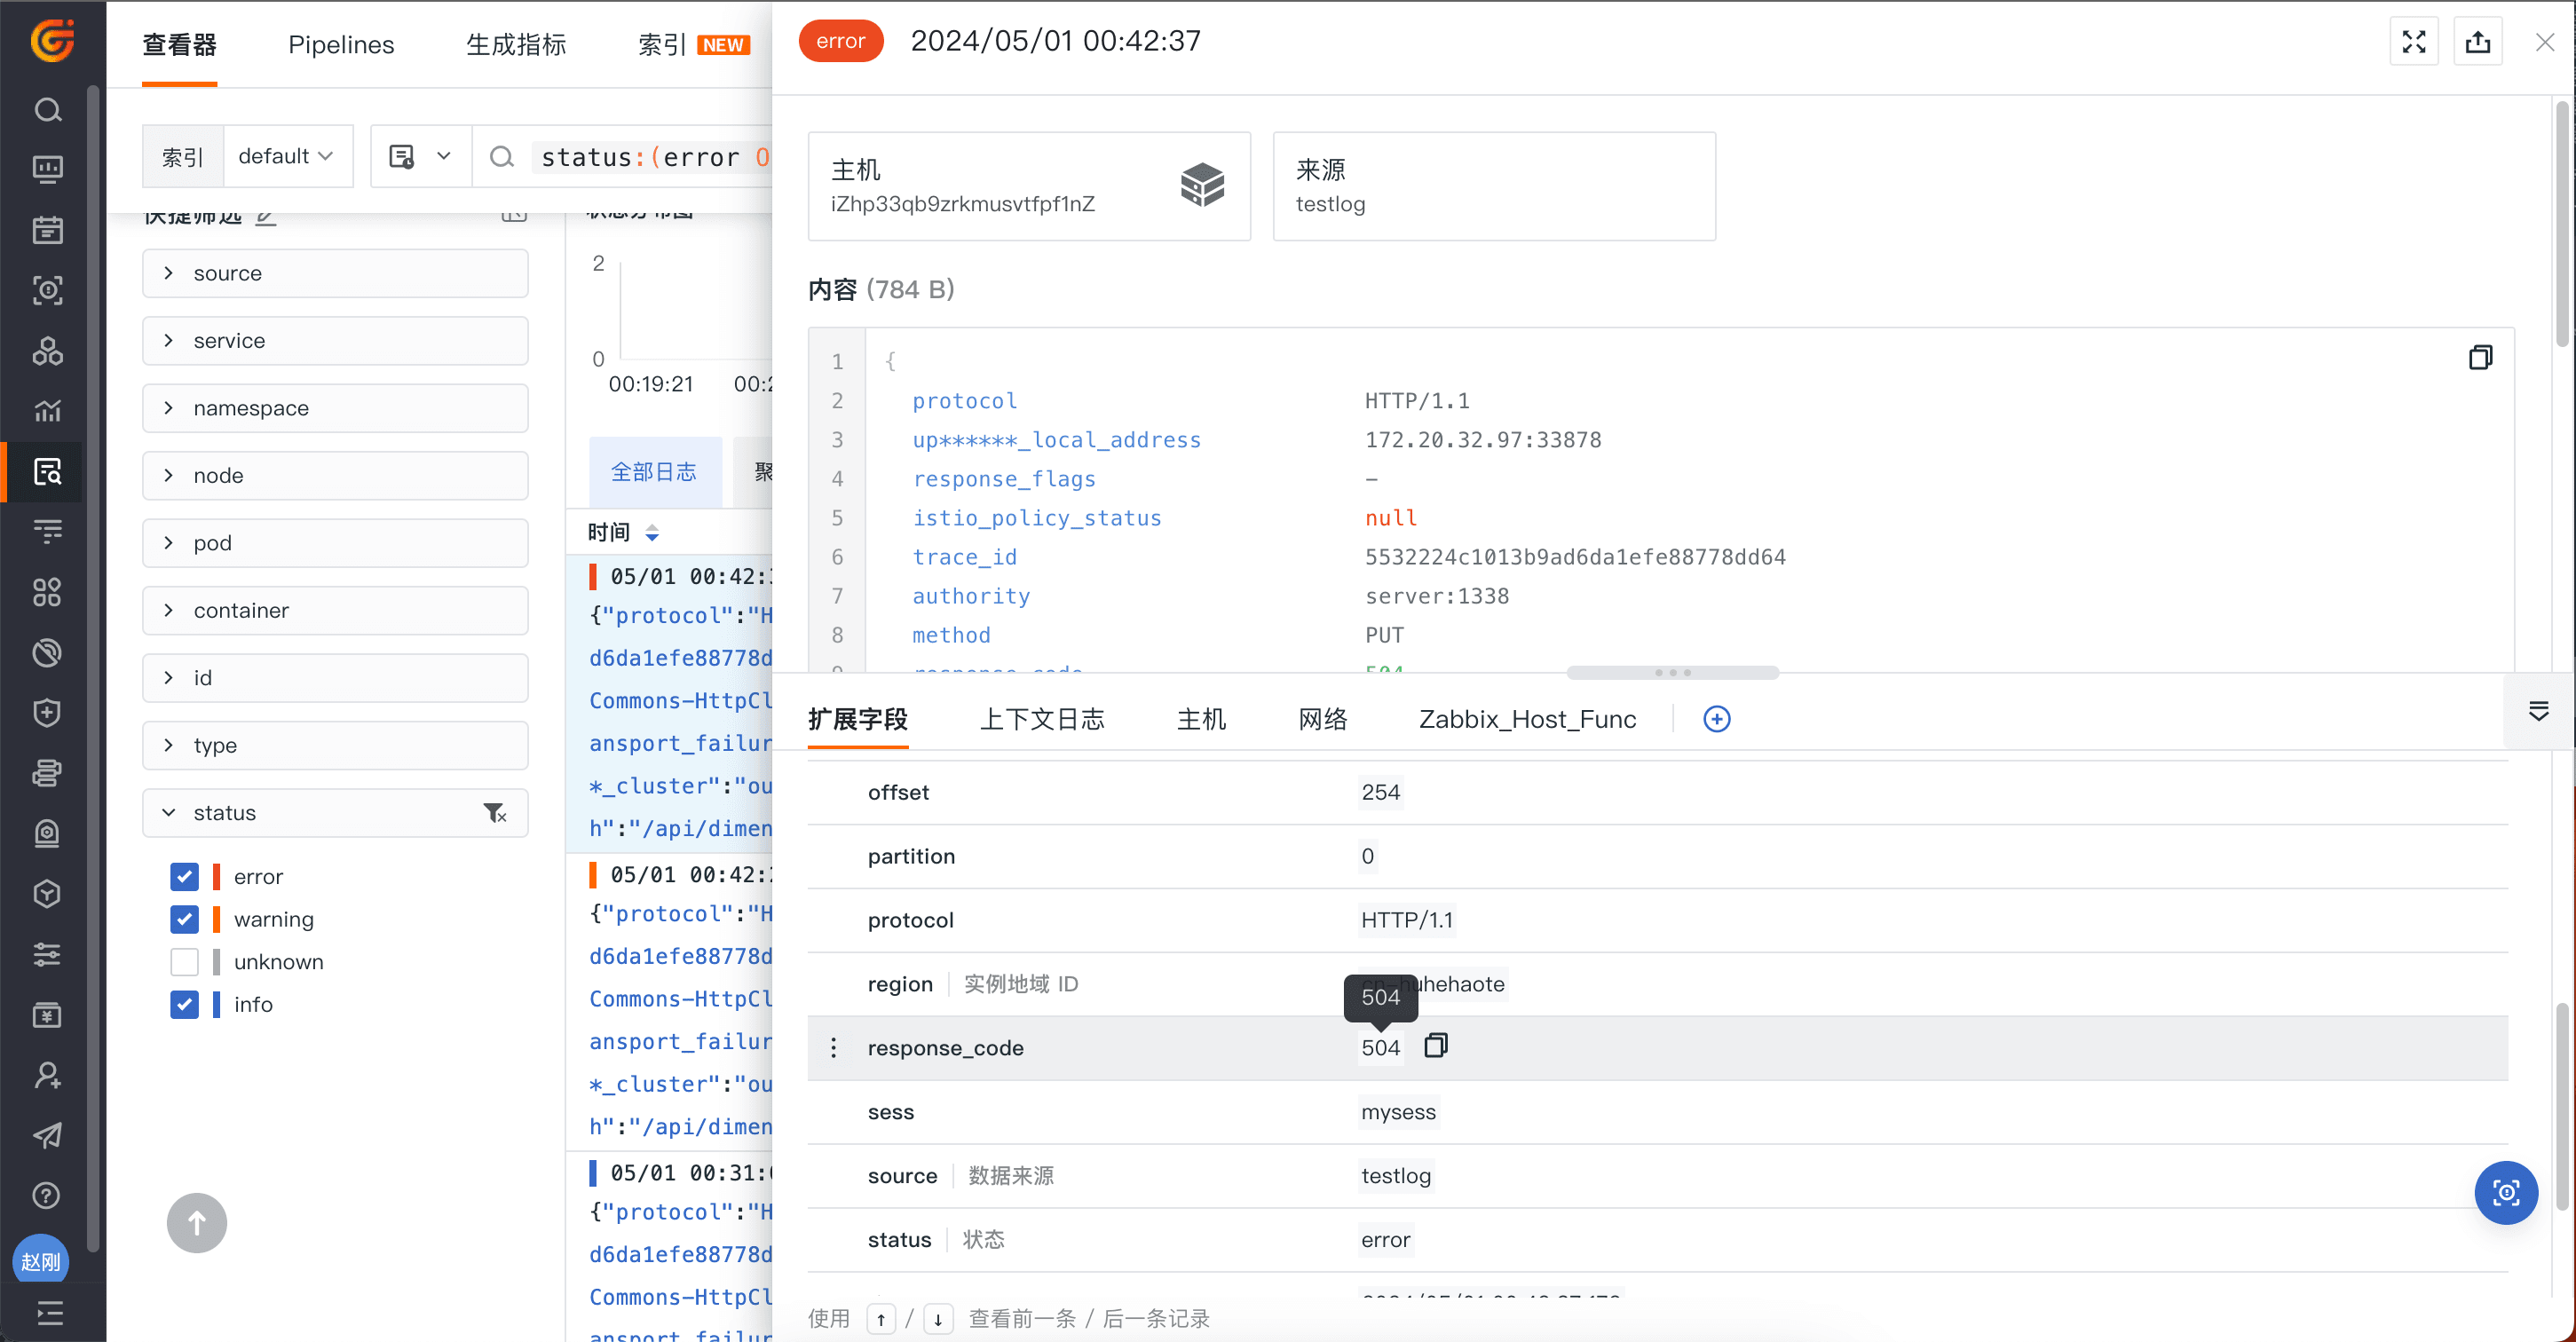The width and height of the screenshot is (2576, 1342).
Task: Switch to the 网络 tab
Action: pos(1325,717)
